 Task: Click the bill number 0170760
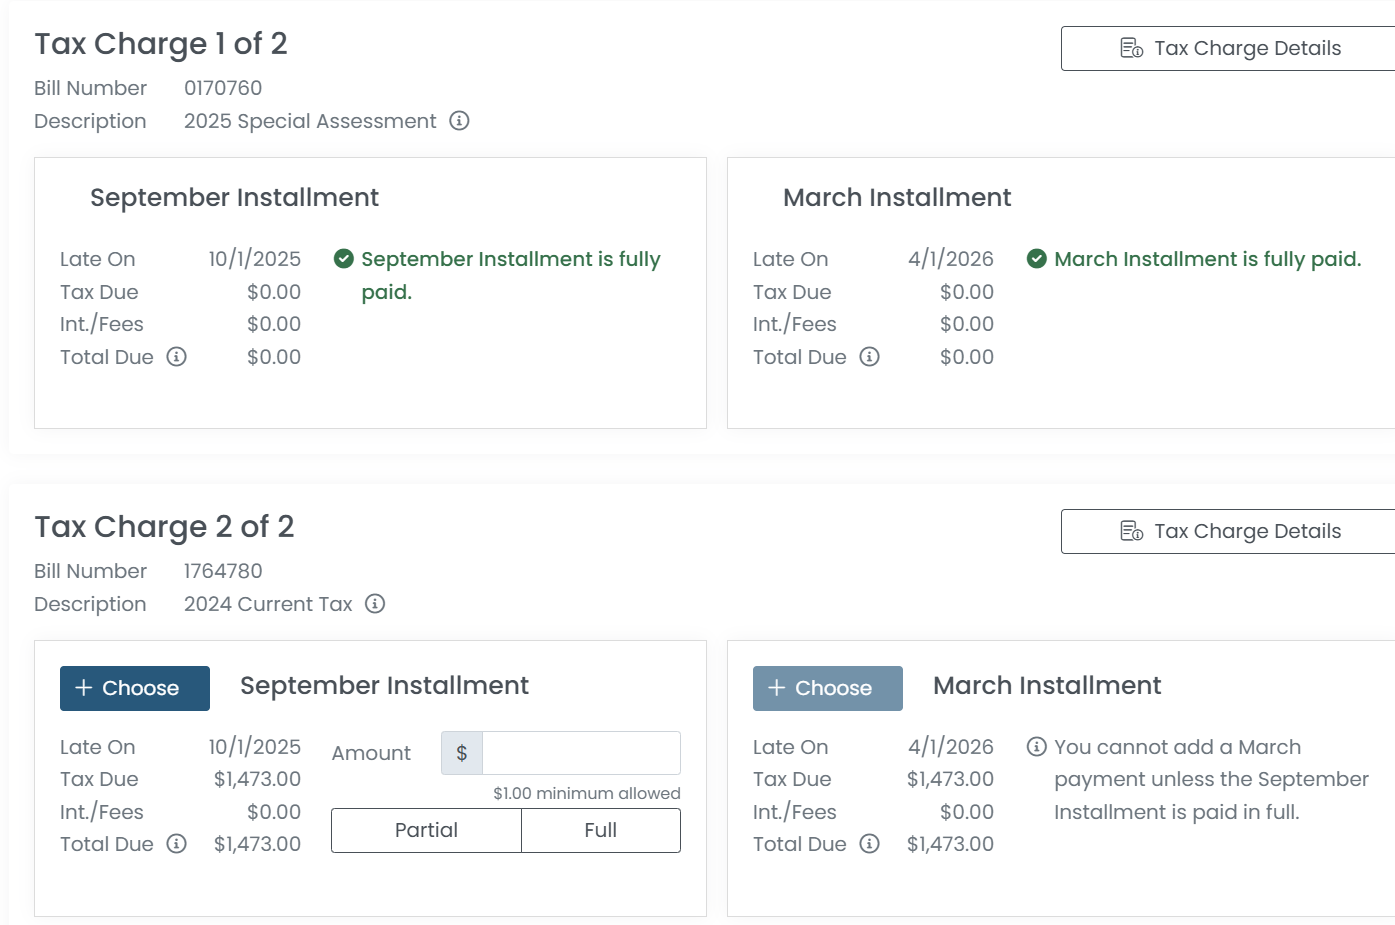pos(223,88)
